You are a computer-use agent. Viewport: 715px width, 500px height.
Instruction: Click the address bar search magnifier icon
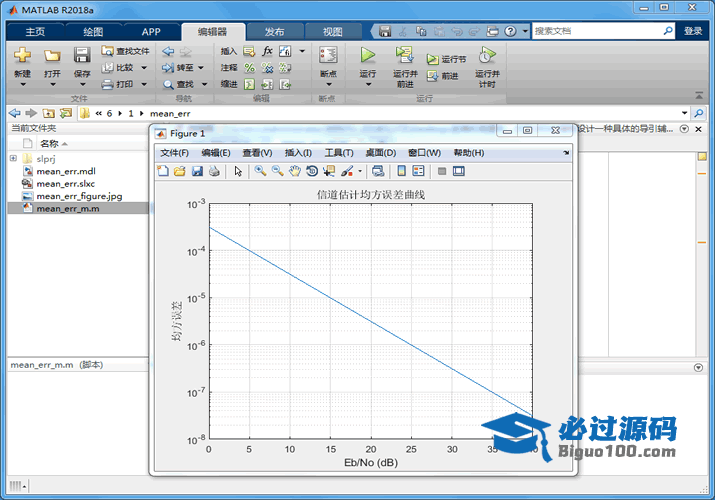[698, 113]
